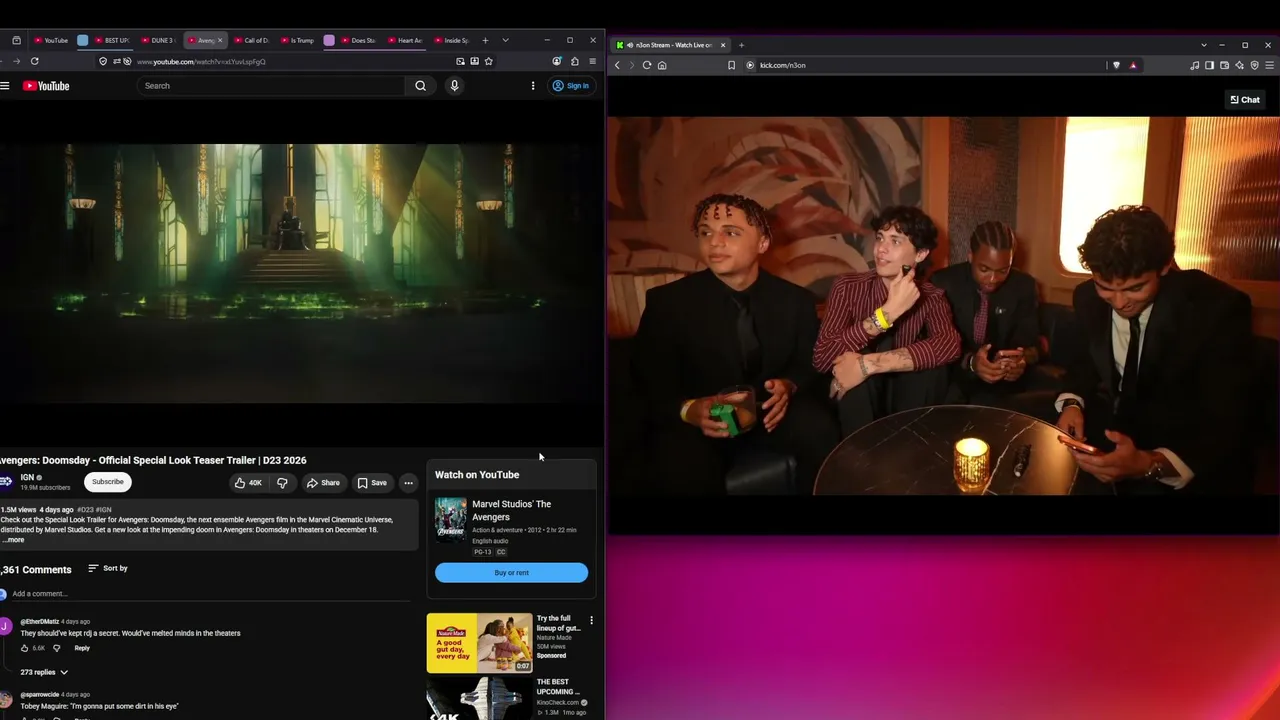The width and height of the screenshot is (1280, 720).
Task: Open Brave VPN shield icon in toolbar
Action: pyautogui.click(x=1254, y=65)
